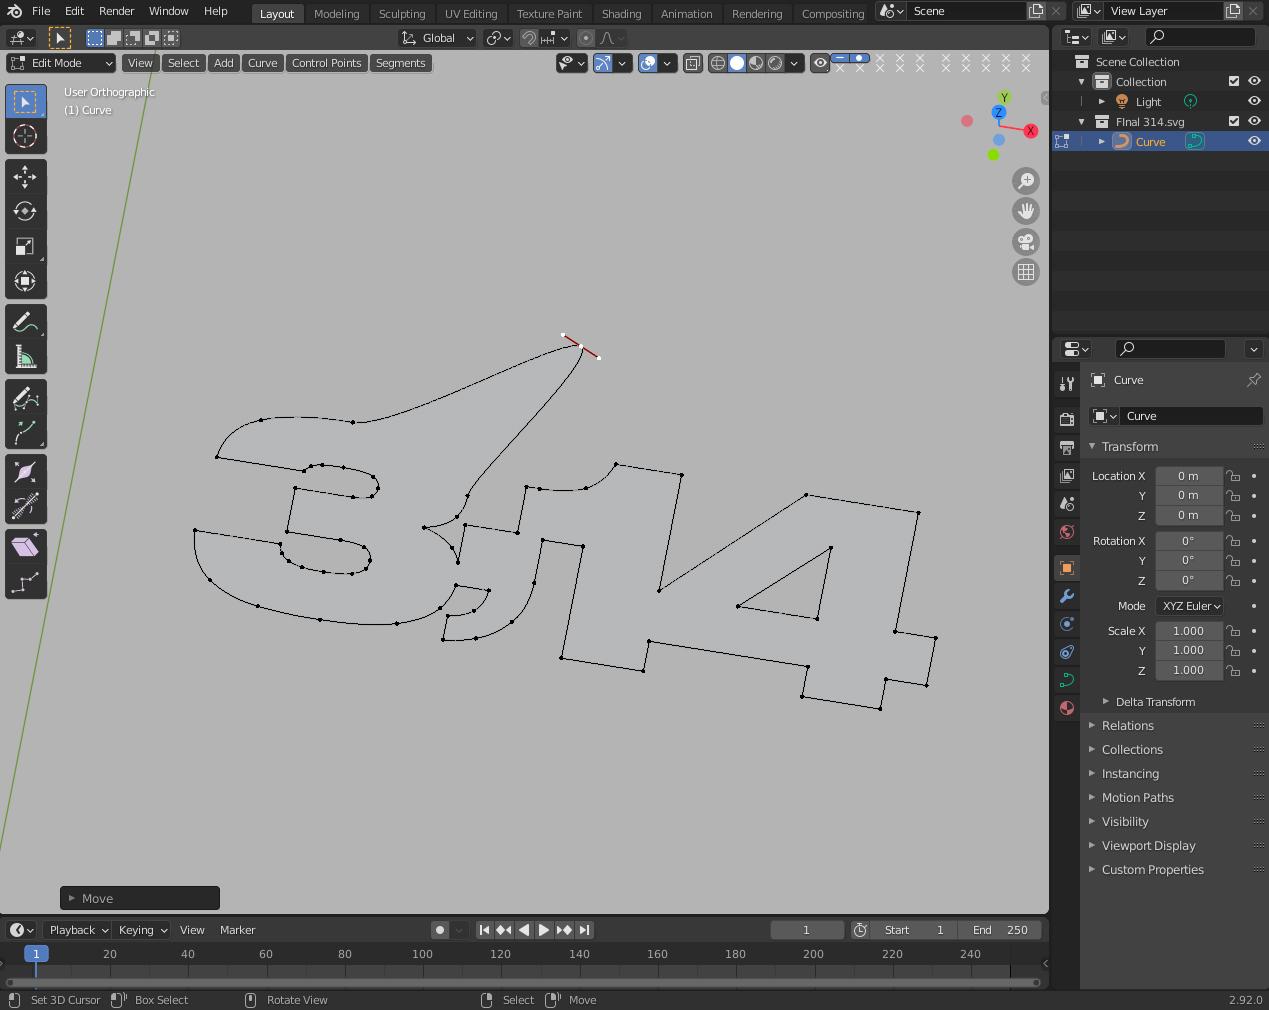Click the current frame number field
Screen dimensions: 1269x1010
(807, 930)
